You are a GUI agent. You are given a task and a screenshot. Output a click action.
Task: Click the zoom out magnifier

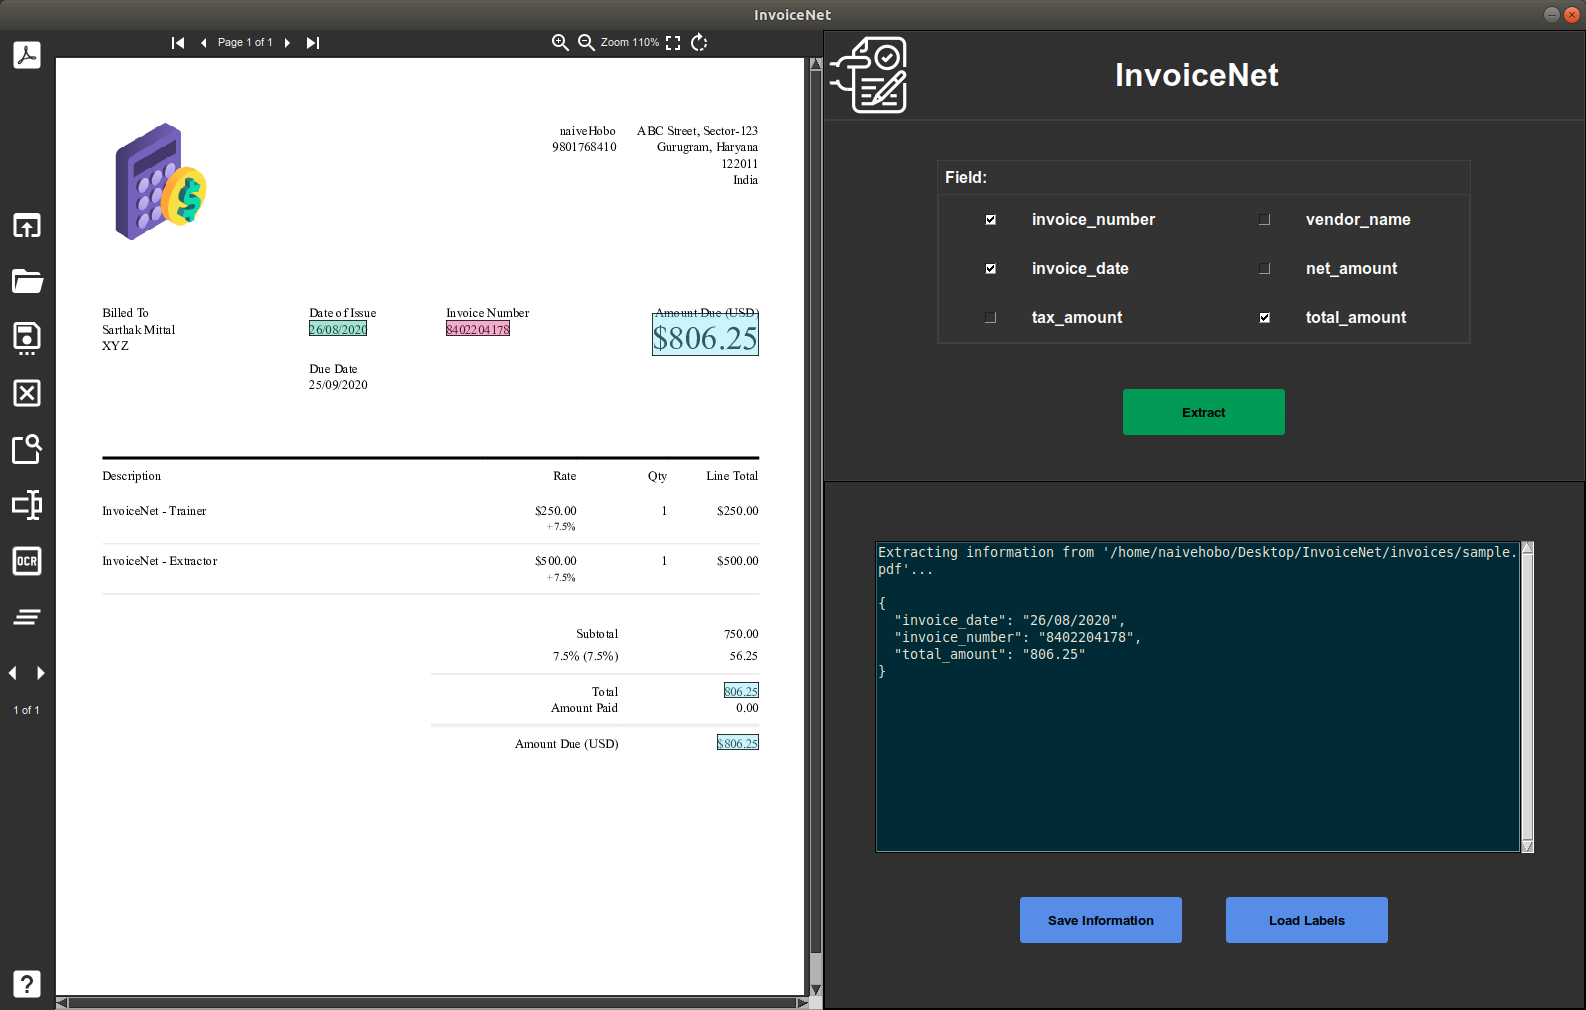tap(587, 43)
